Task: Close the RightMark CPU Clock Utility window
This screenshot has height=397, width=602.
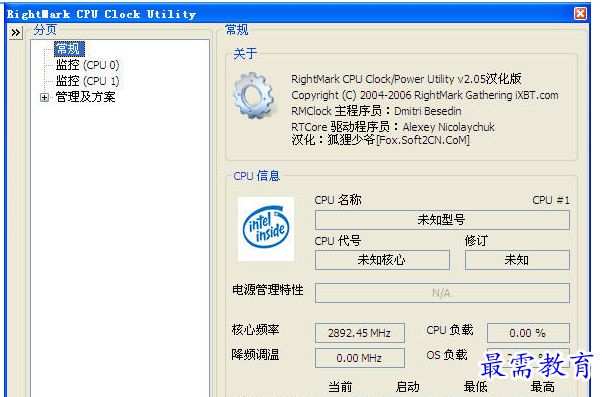Action: click(x=580, y=14)
